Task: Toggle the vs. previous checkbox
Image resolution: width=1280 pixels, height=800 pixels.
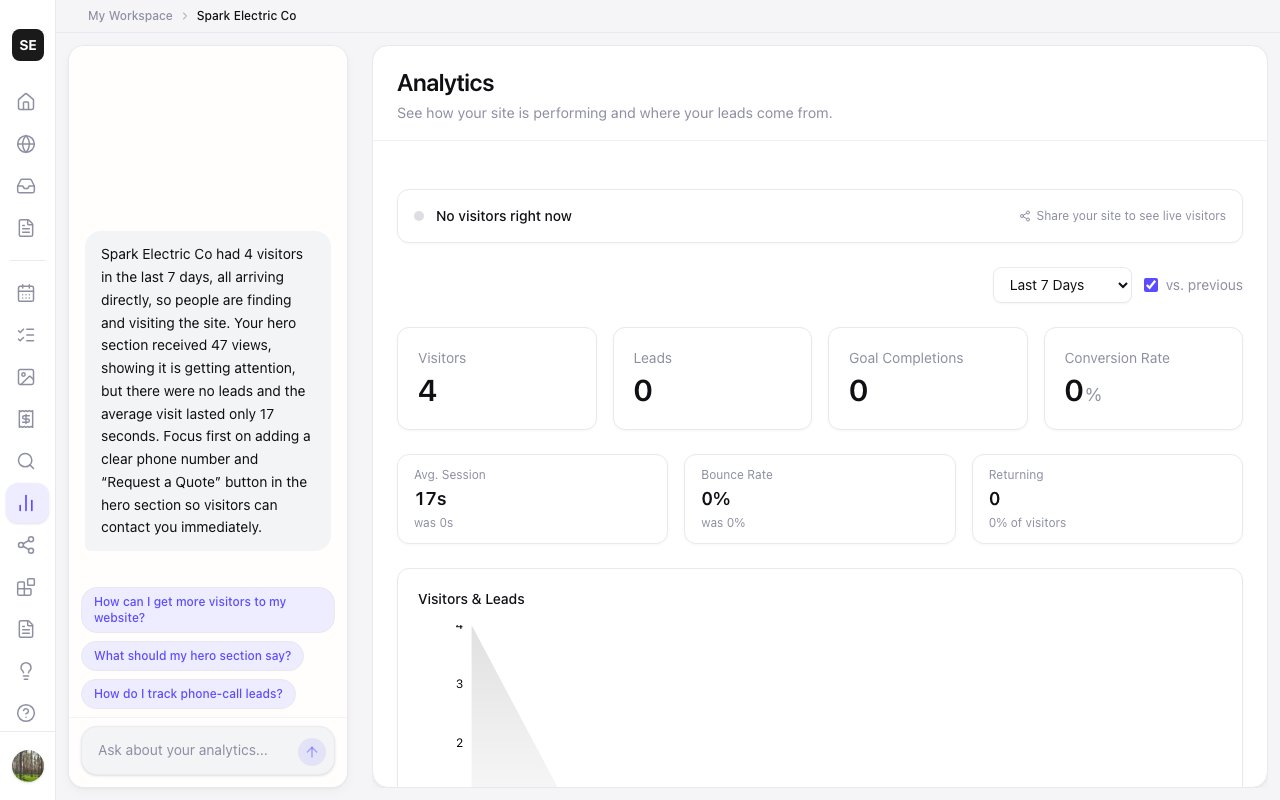Action: click(1151, 285)
